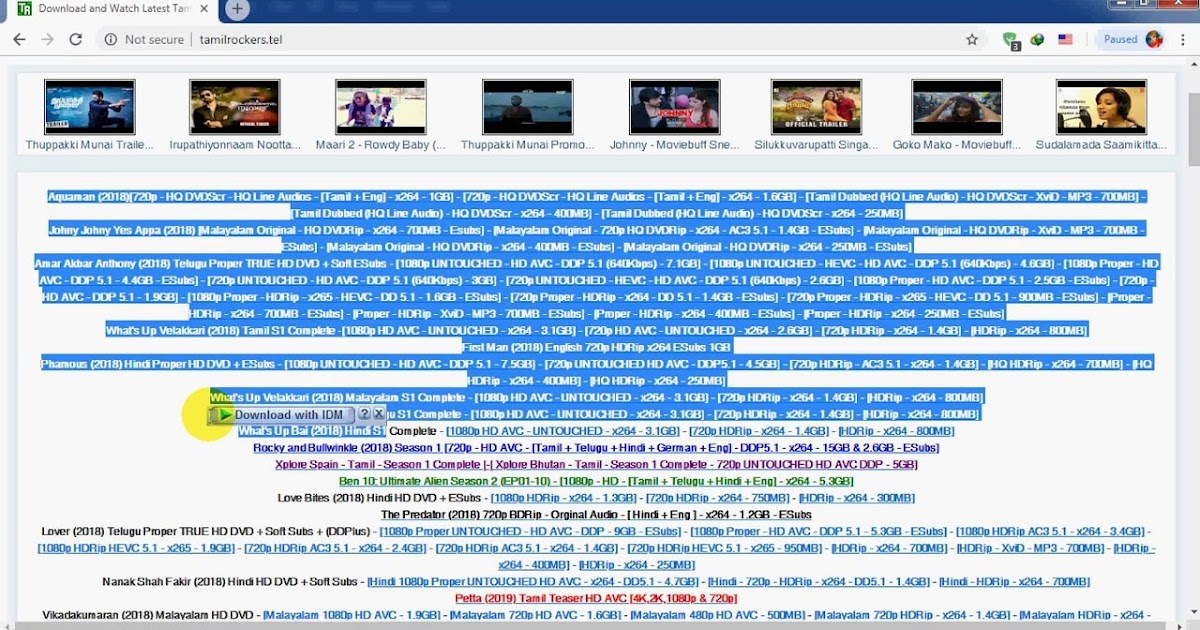The height and width of the screenshot is (630, 1200).
Task: Open the Johnny Moviebuff Sneak thumbnail
Action: [674, 107]
